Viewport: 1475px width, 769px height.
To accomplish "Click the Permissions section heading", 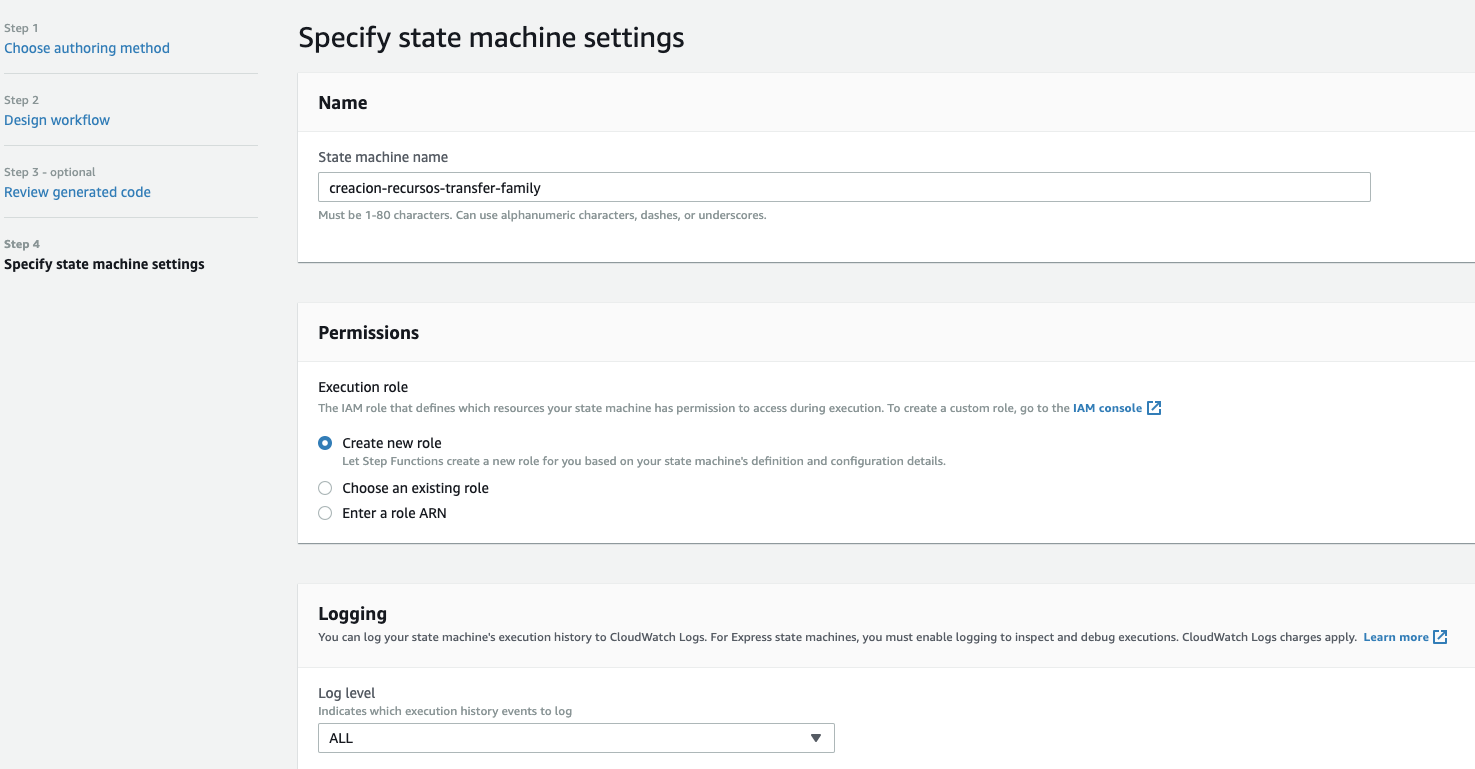I will click(368, 333).
